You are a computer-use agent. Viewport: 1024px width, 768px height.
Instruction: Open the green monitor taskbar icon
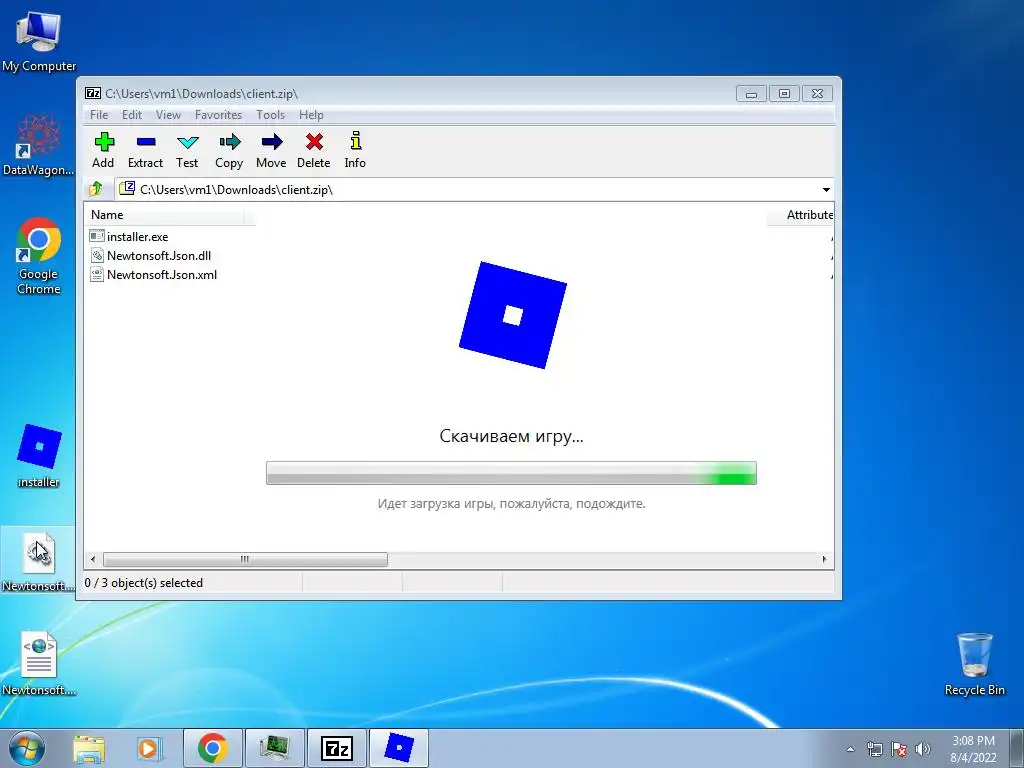(274, 748)
